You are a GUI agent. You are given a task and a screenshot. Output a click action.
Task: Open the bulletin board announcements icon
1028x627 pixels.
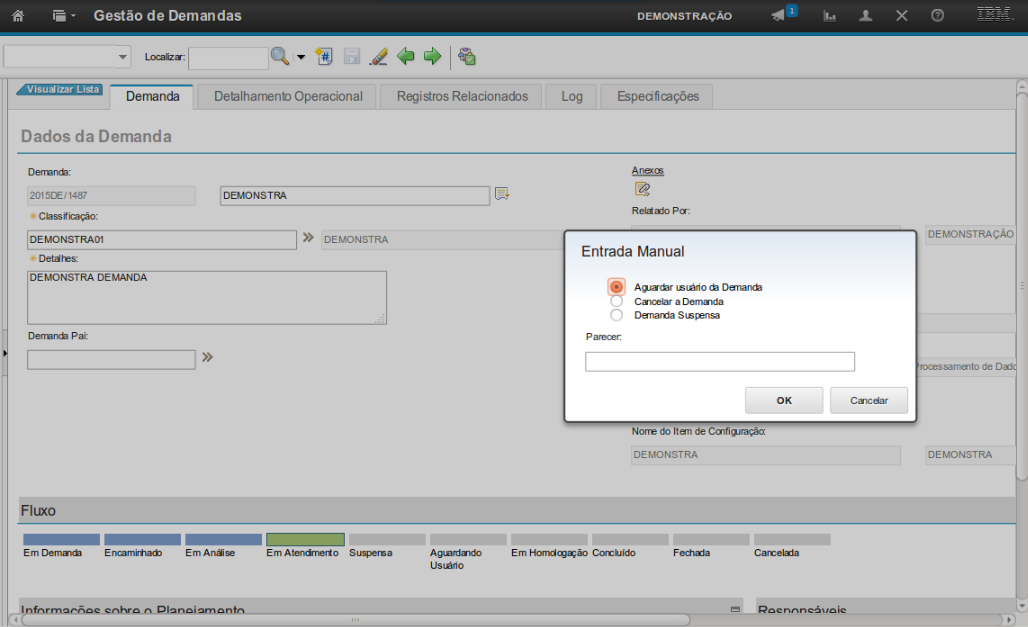coord(779,16)
